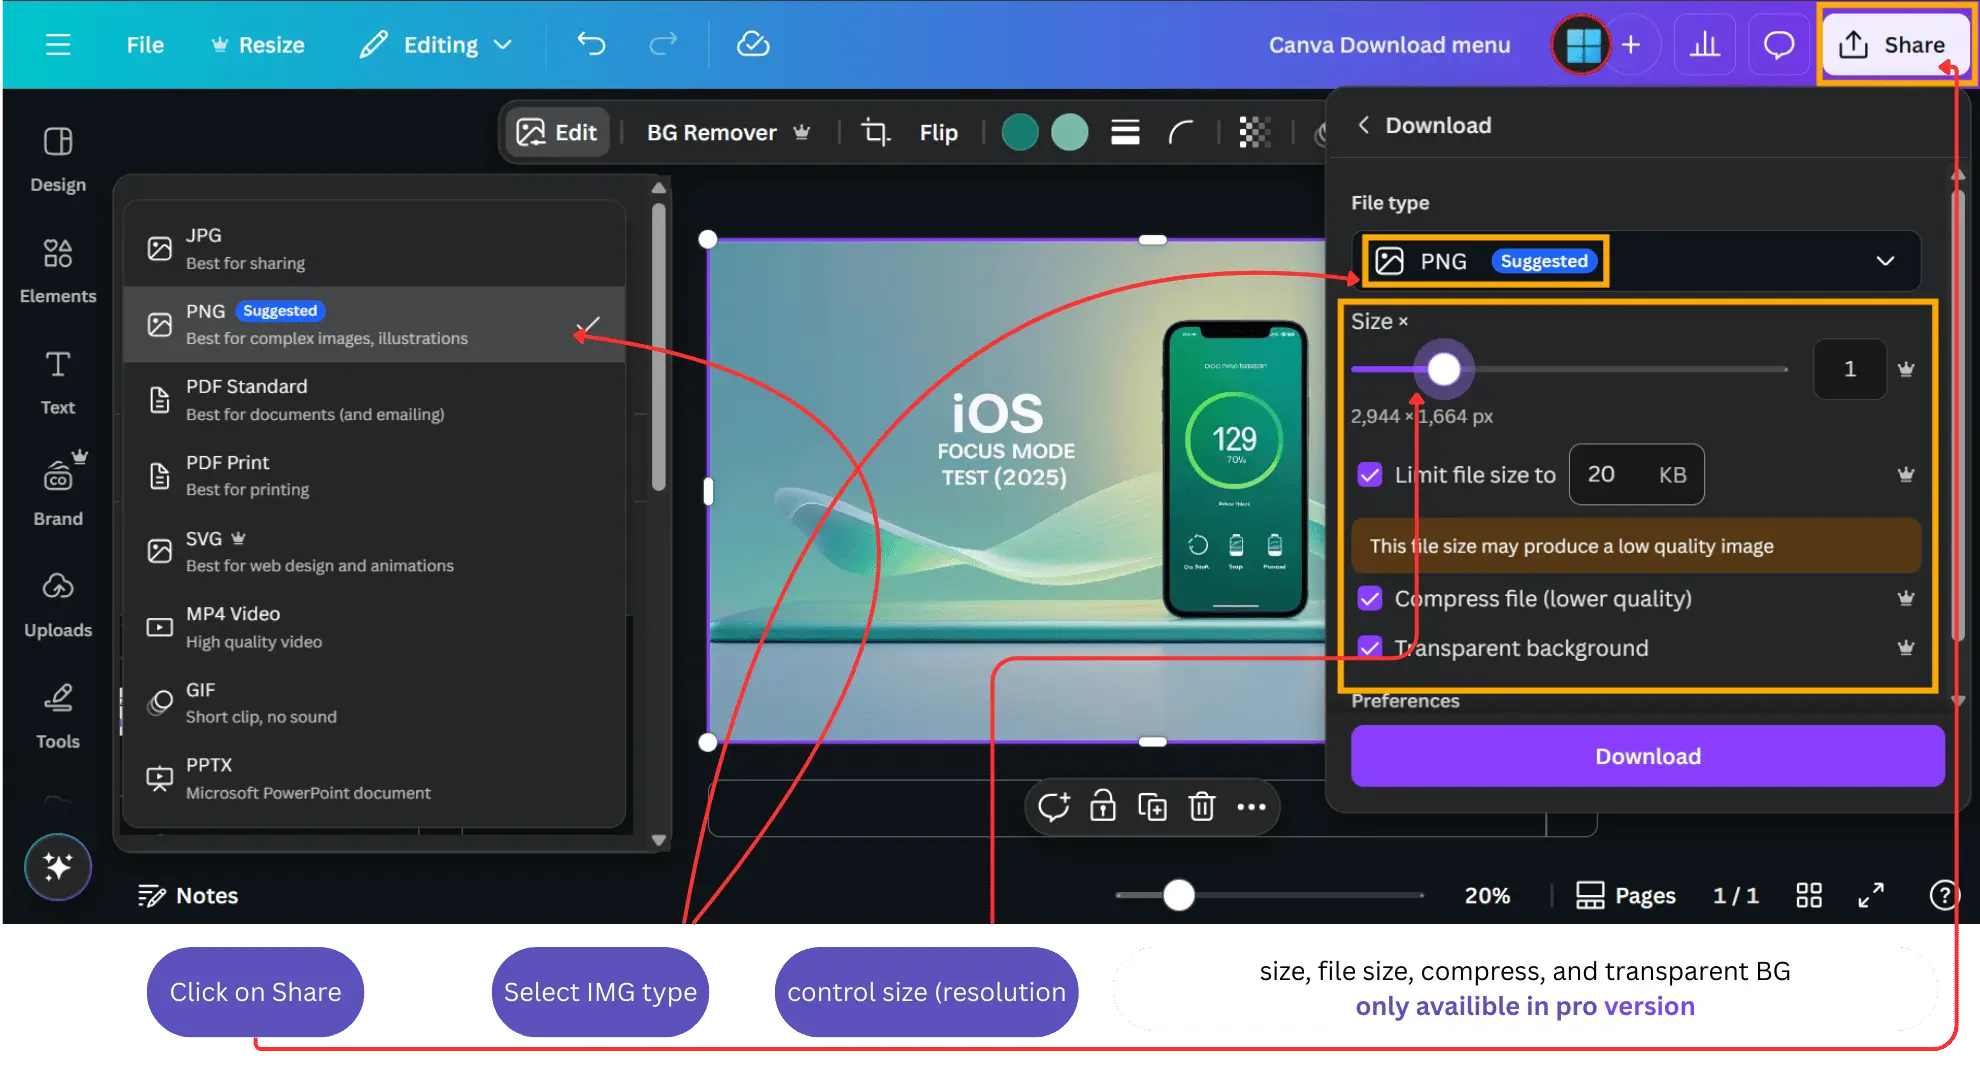Image resolution: width=1980 pixels, height=1080 pixels.
Task: Click scroll-down arrow of file type list
Action: tap(658, 841)
